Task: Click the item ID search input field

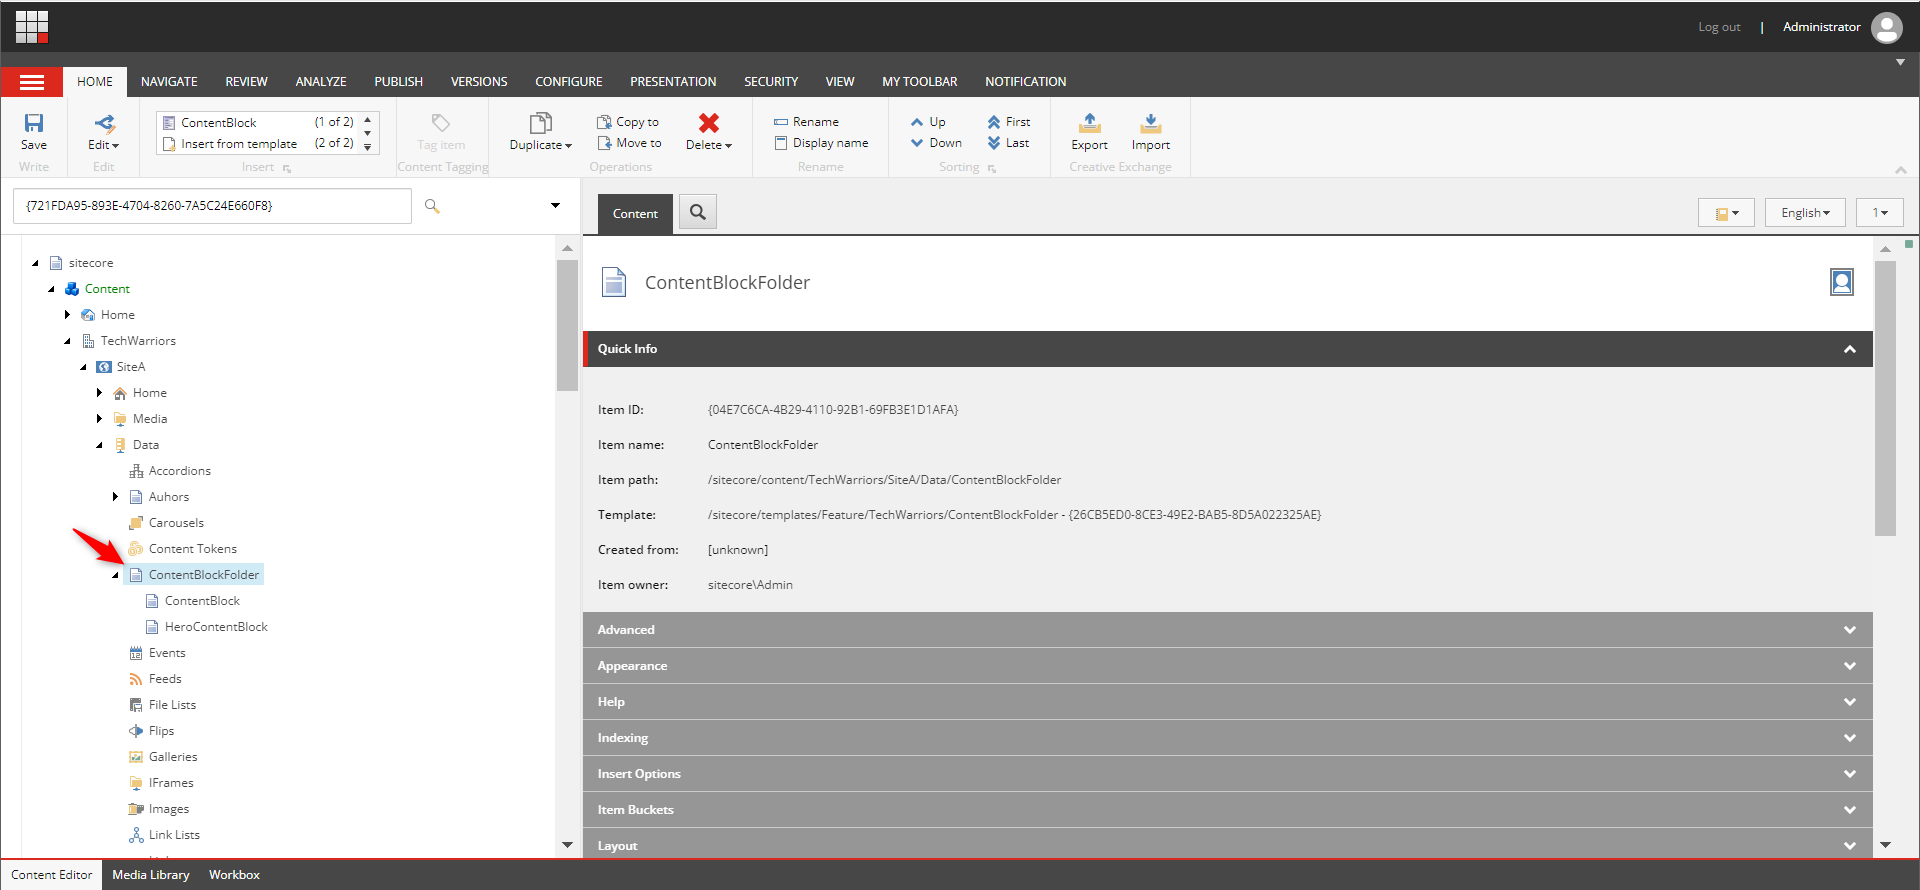Action: pyautogui.click(x=212, y=206)
